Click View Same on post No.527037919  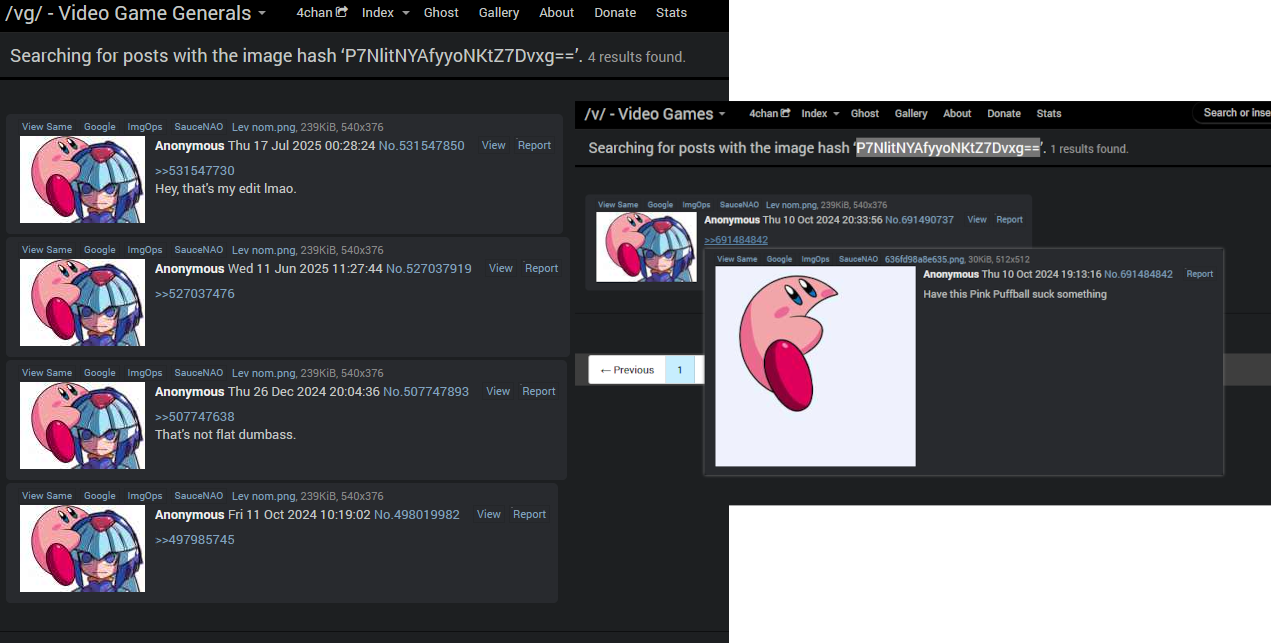point(47,250)
